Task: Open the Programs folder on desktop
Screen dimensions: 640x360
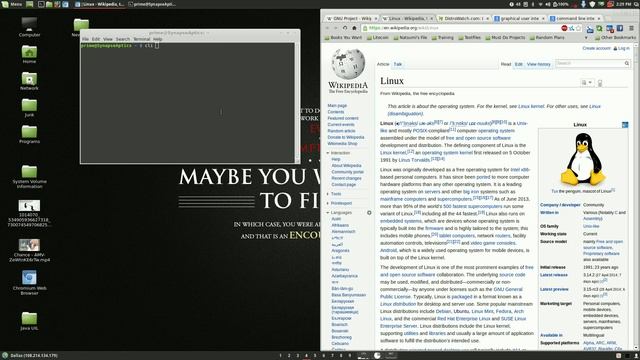Action: tap(29, 134)
